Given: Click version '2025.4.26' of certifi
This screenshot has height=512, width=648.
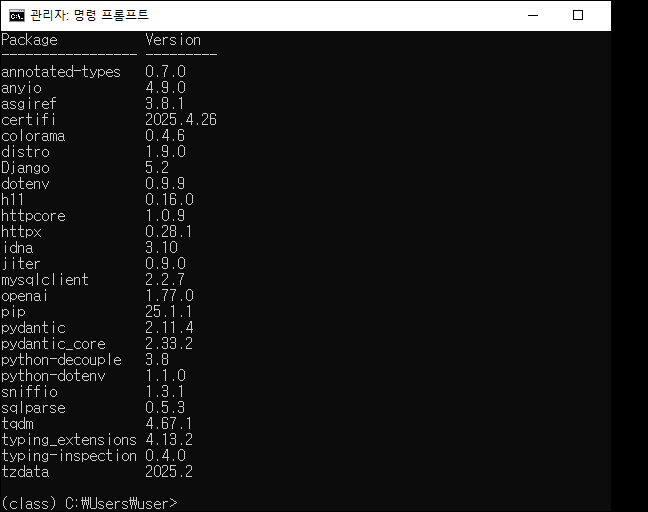Looking at the screenshot, I should (x=181, y=120).
